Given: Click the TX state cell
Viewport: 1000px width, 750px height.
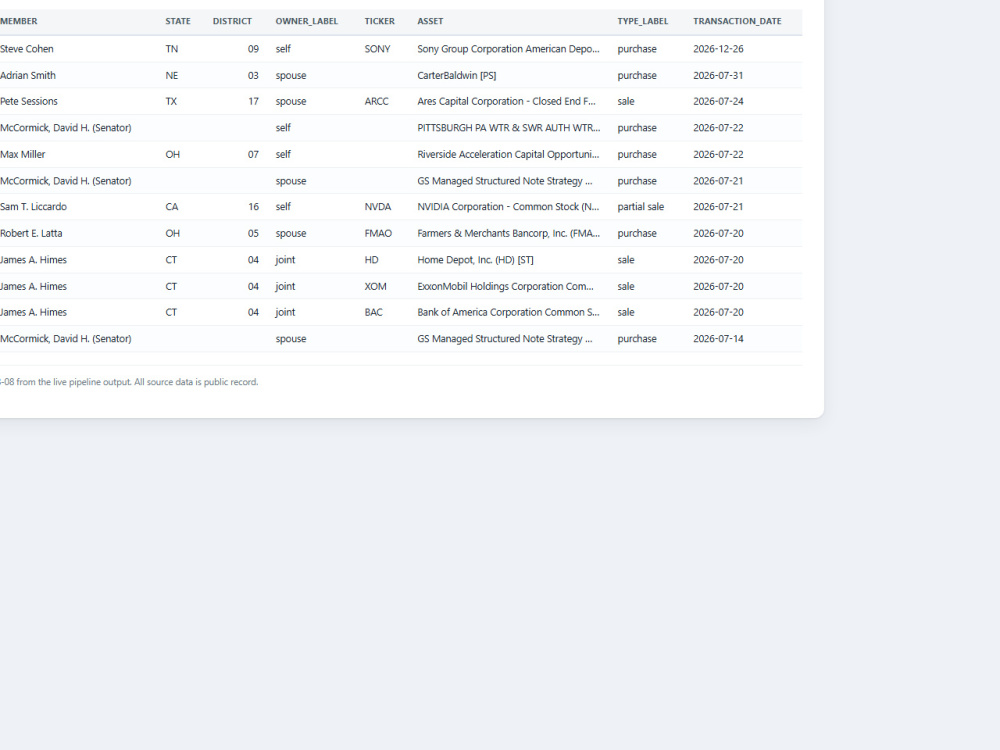Looking at the screenshot, I should click(x=171, y=101).
